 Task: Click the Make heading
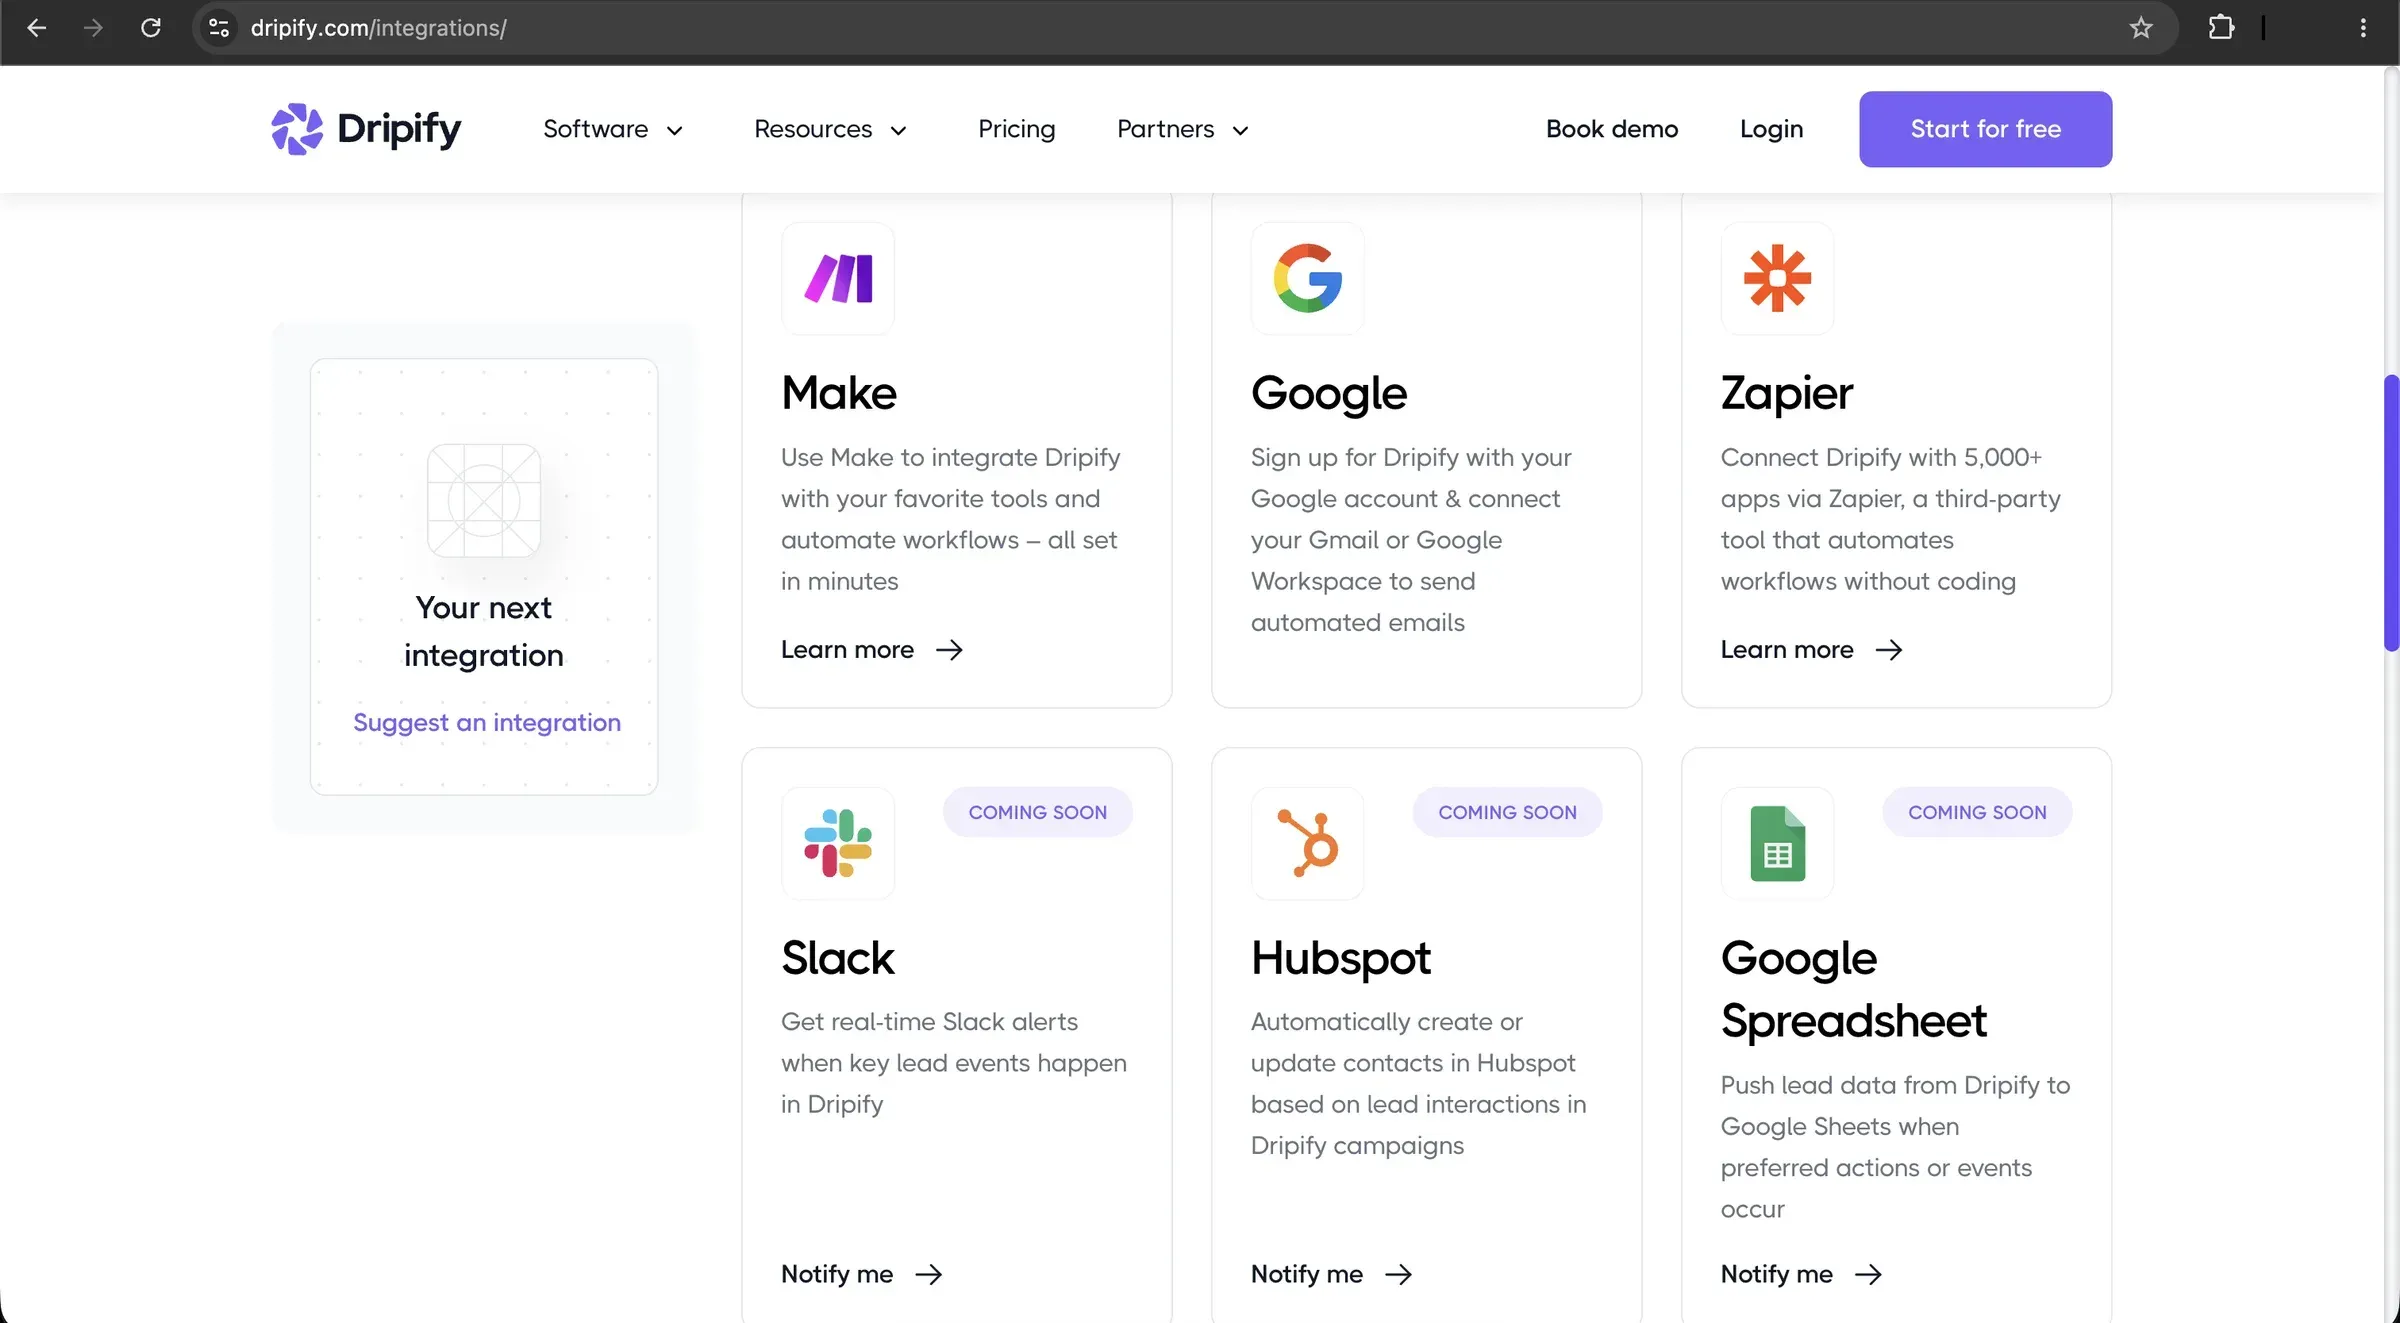(838, 393)
